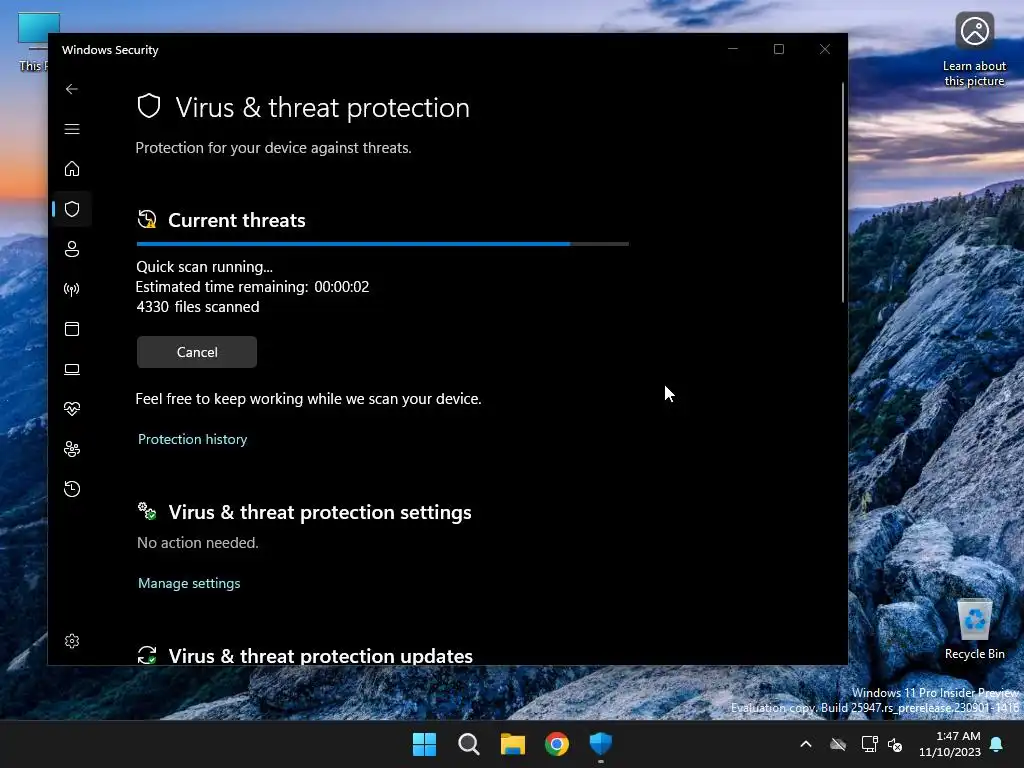Click the Windows Security vertical scrollbar
1024x768 pixels.
pos(843,193)
